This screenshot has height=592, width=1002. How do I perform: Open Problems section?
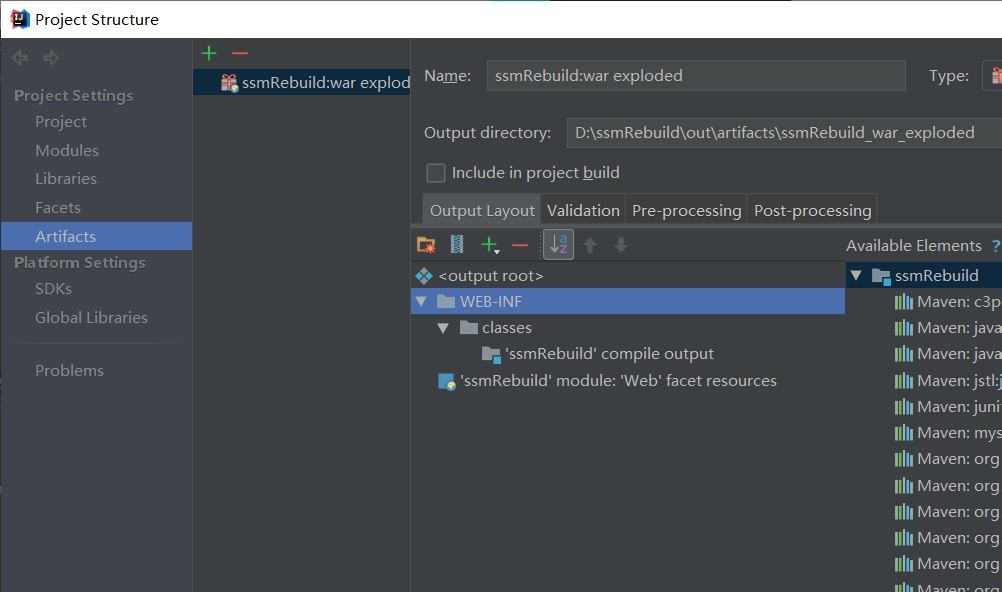[70, 370]
